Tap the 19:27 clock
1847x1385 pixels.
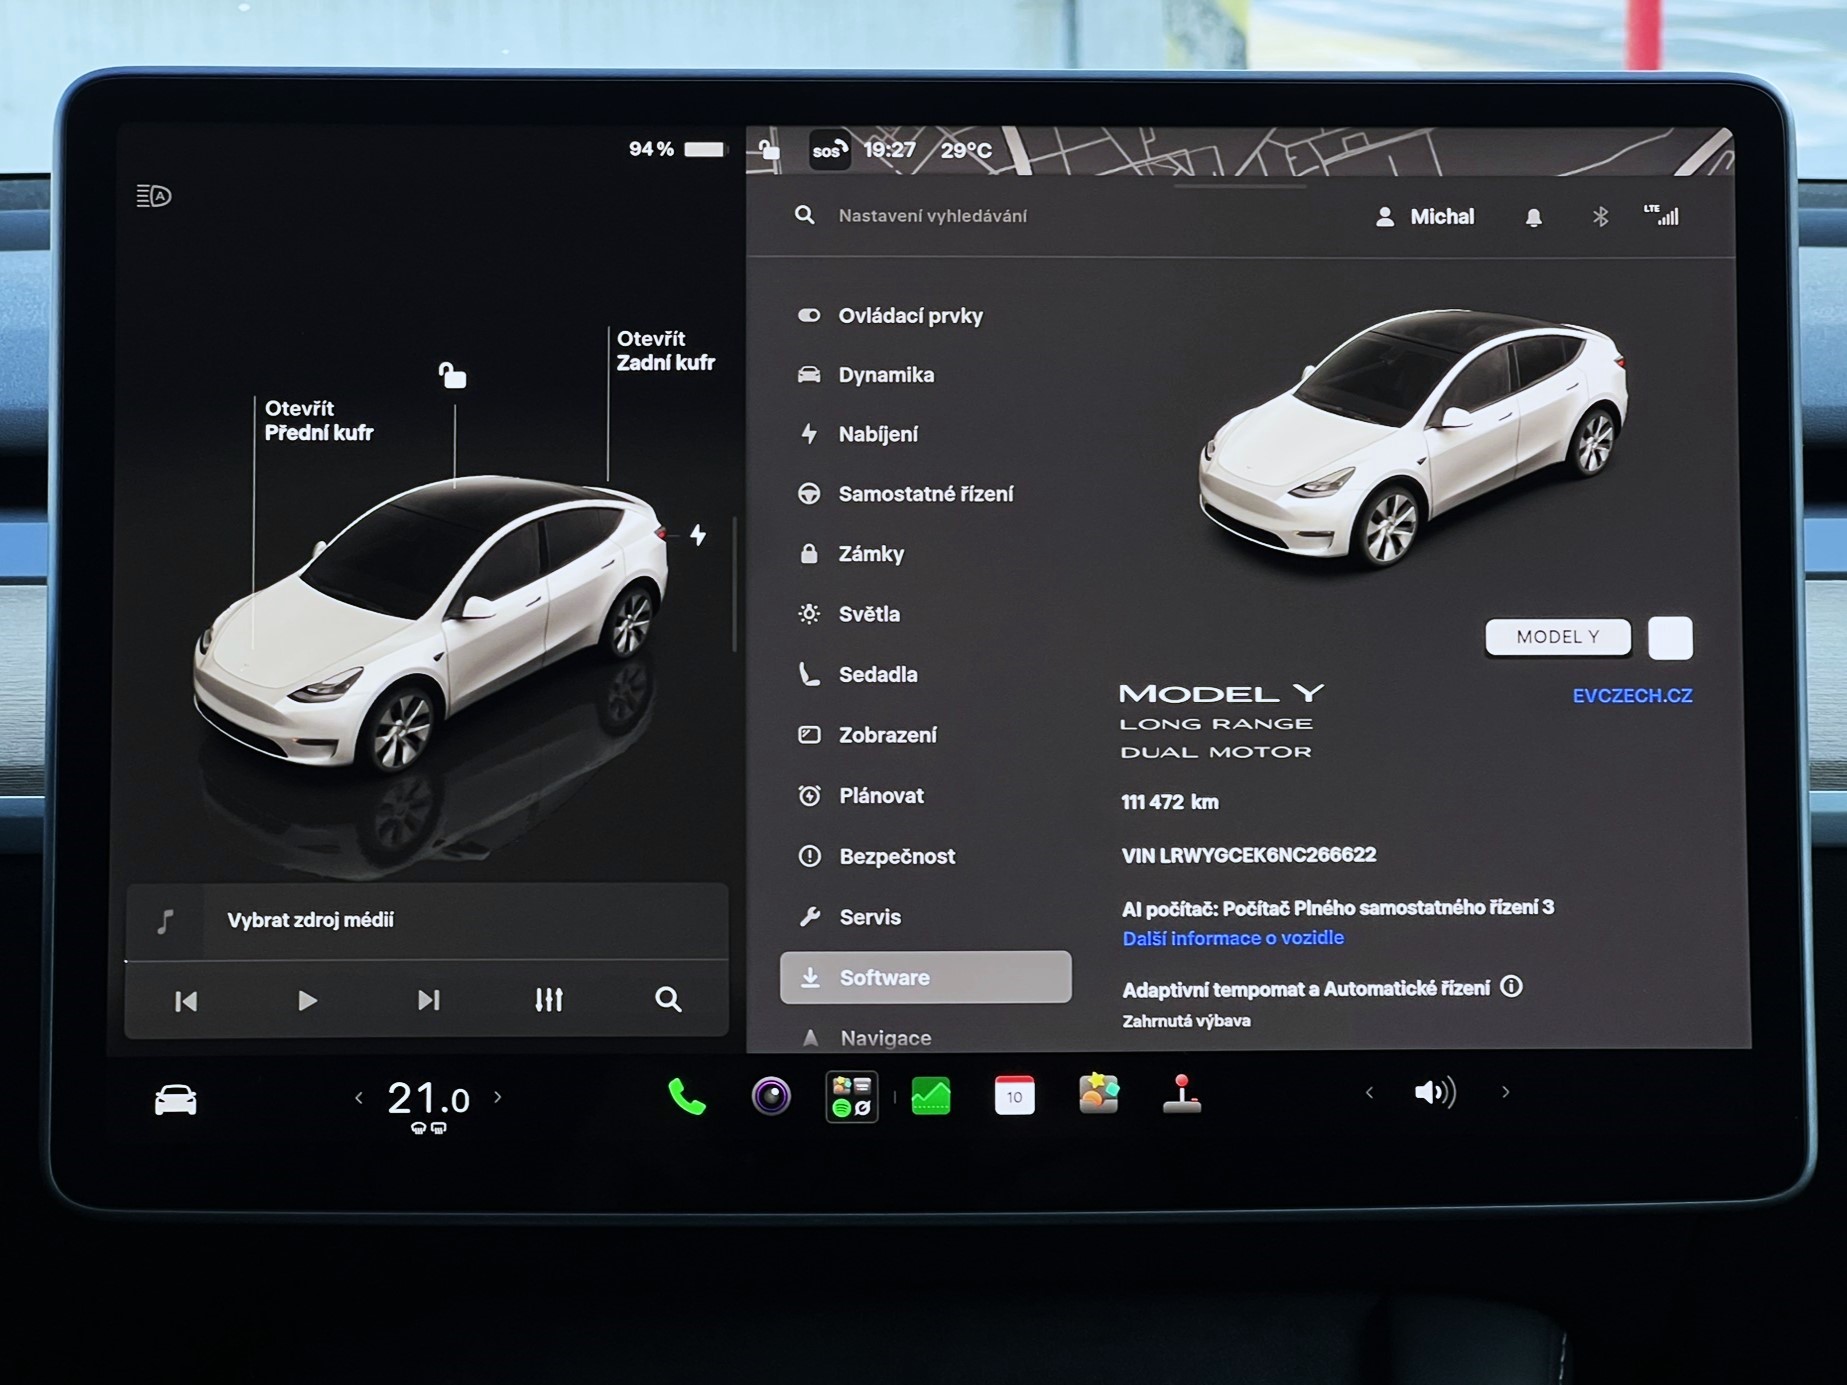pos(889,150)
